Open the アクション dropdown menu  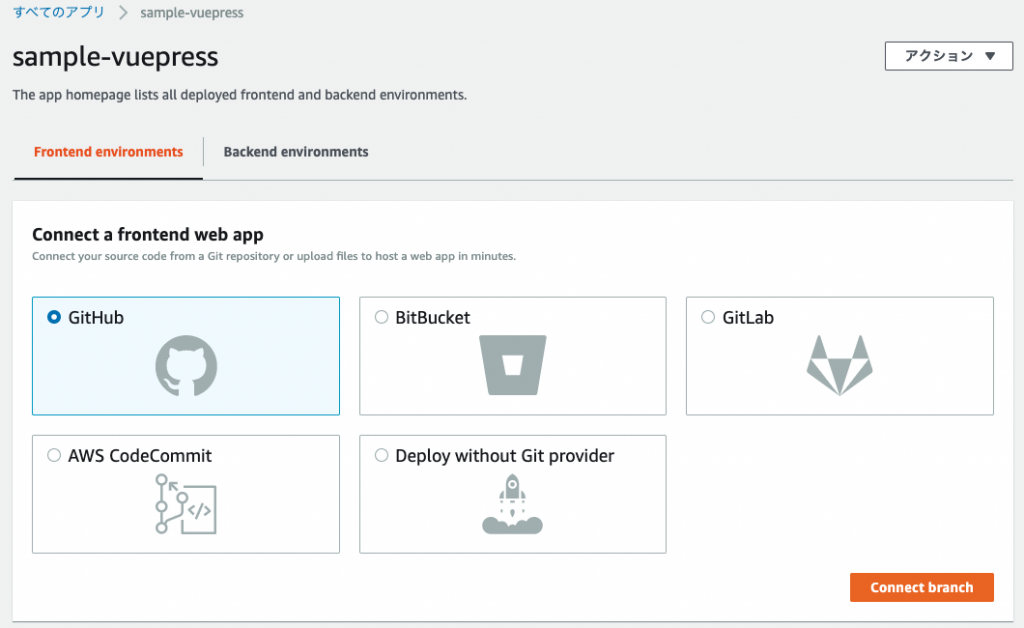click(949, 56)
